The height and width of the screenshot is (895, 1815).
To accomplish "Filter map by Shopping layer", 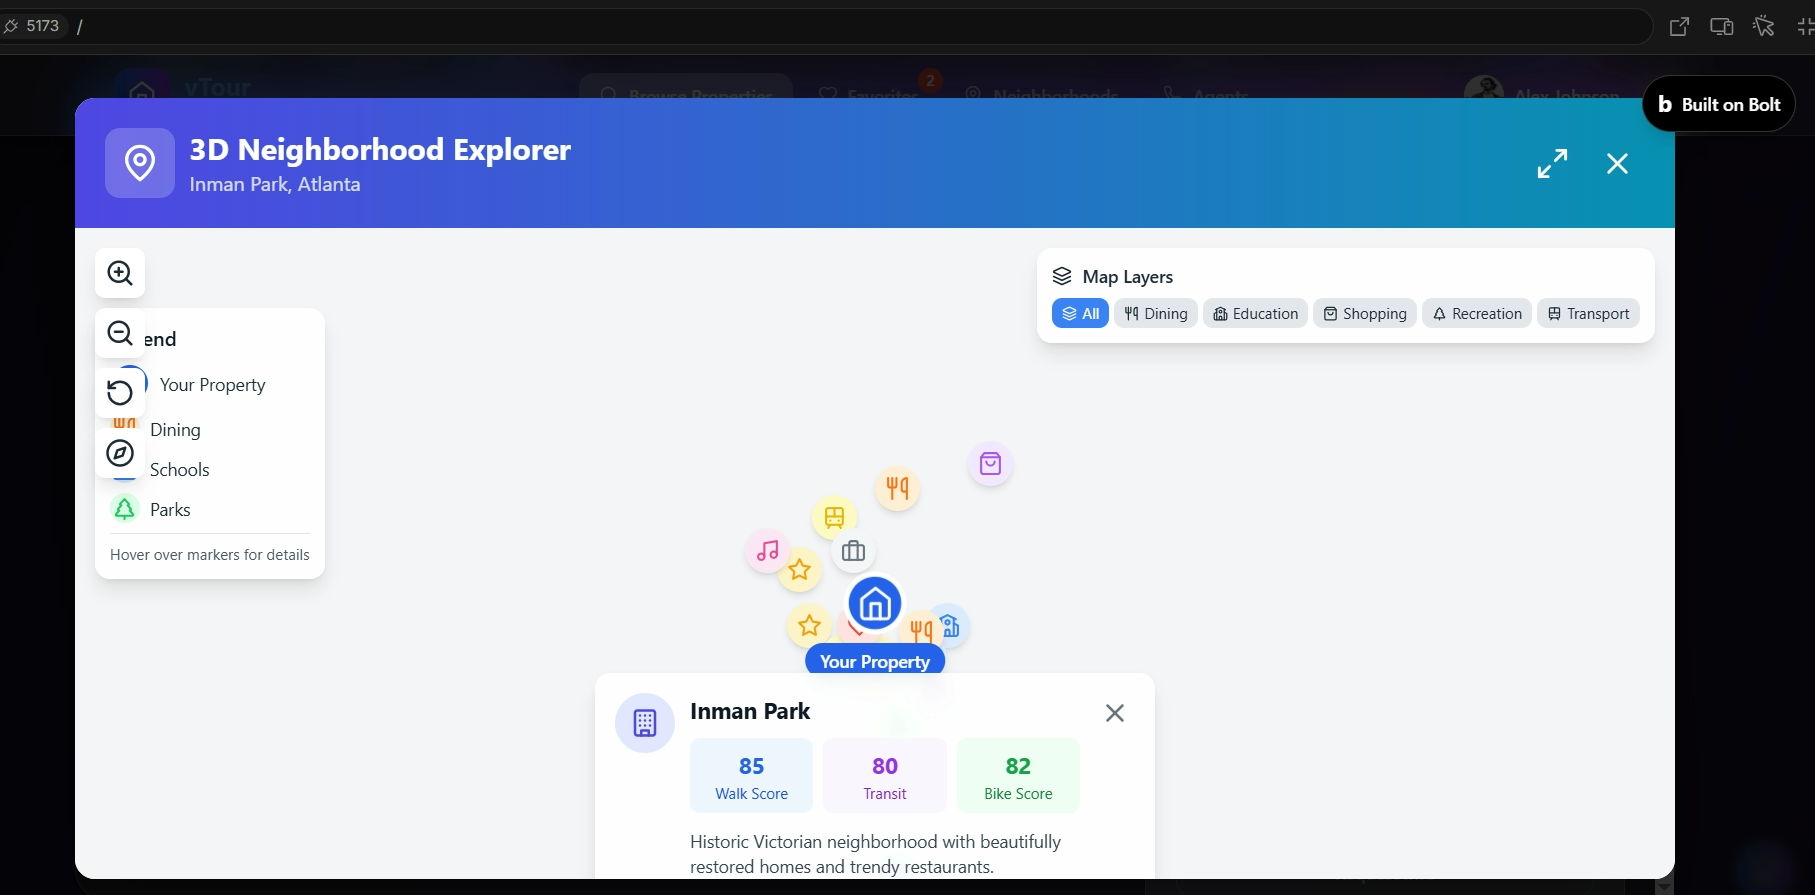I will pyautogui.click(x=1365, y=313).
